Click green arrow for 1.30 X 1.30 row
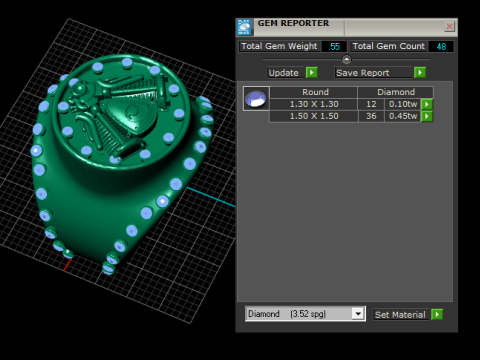480x360 pixels. 427,104
